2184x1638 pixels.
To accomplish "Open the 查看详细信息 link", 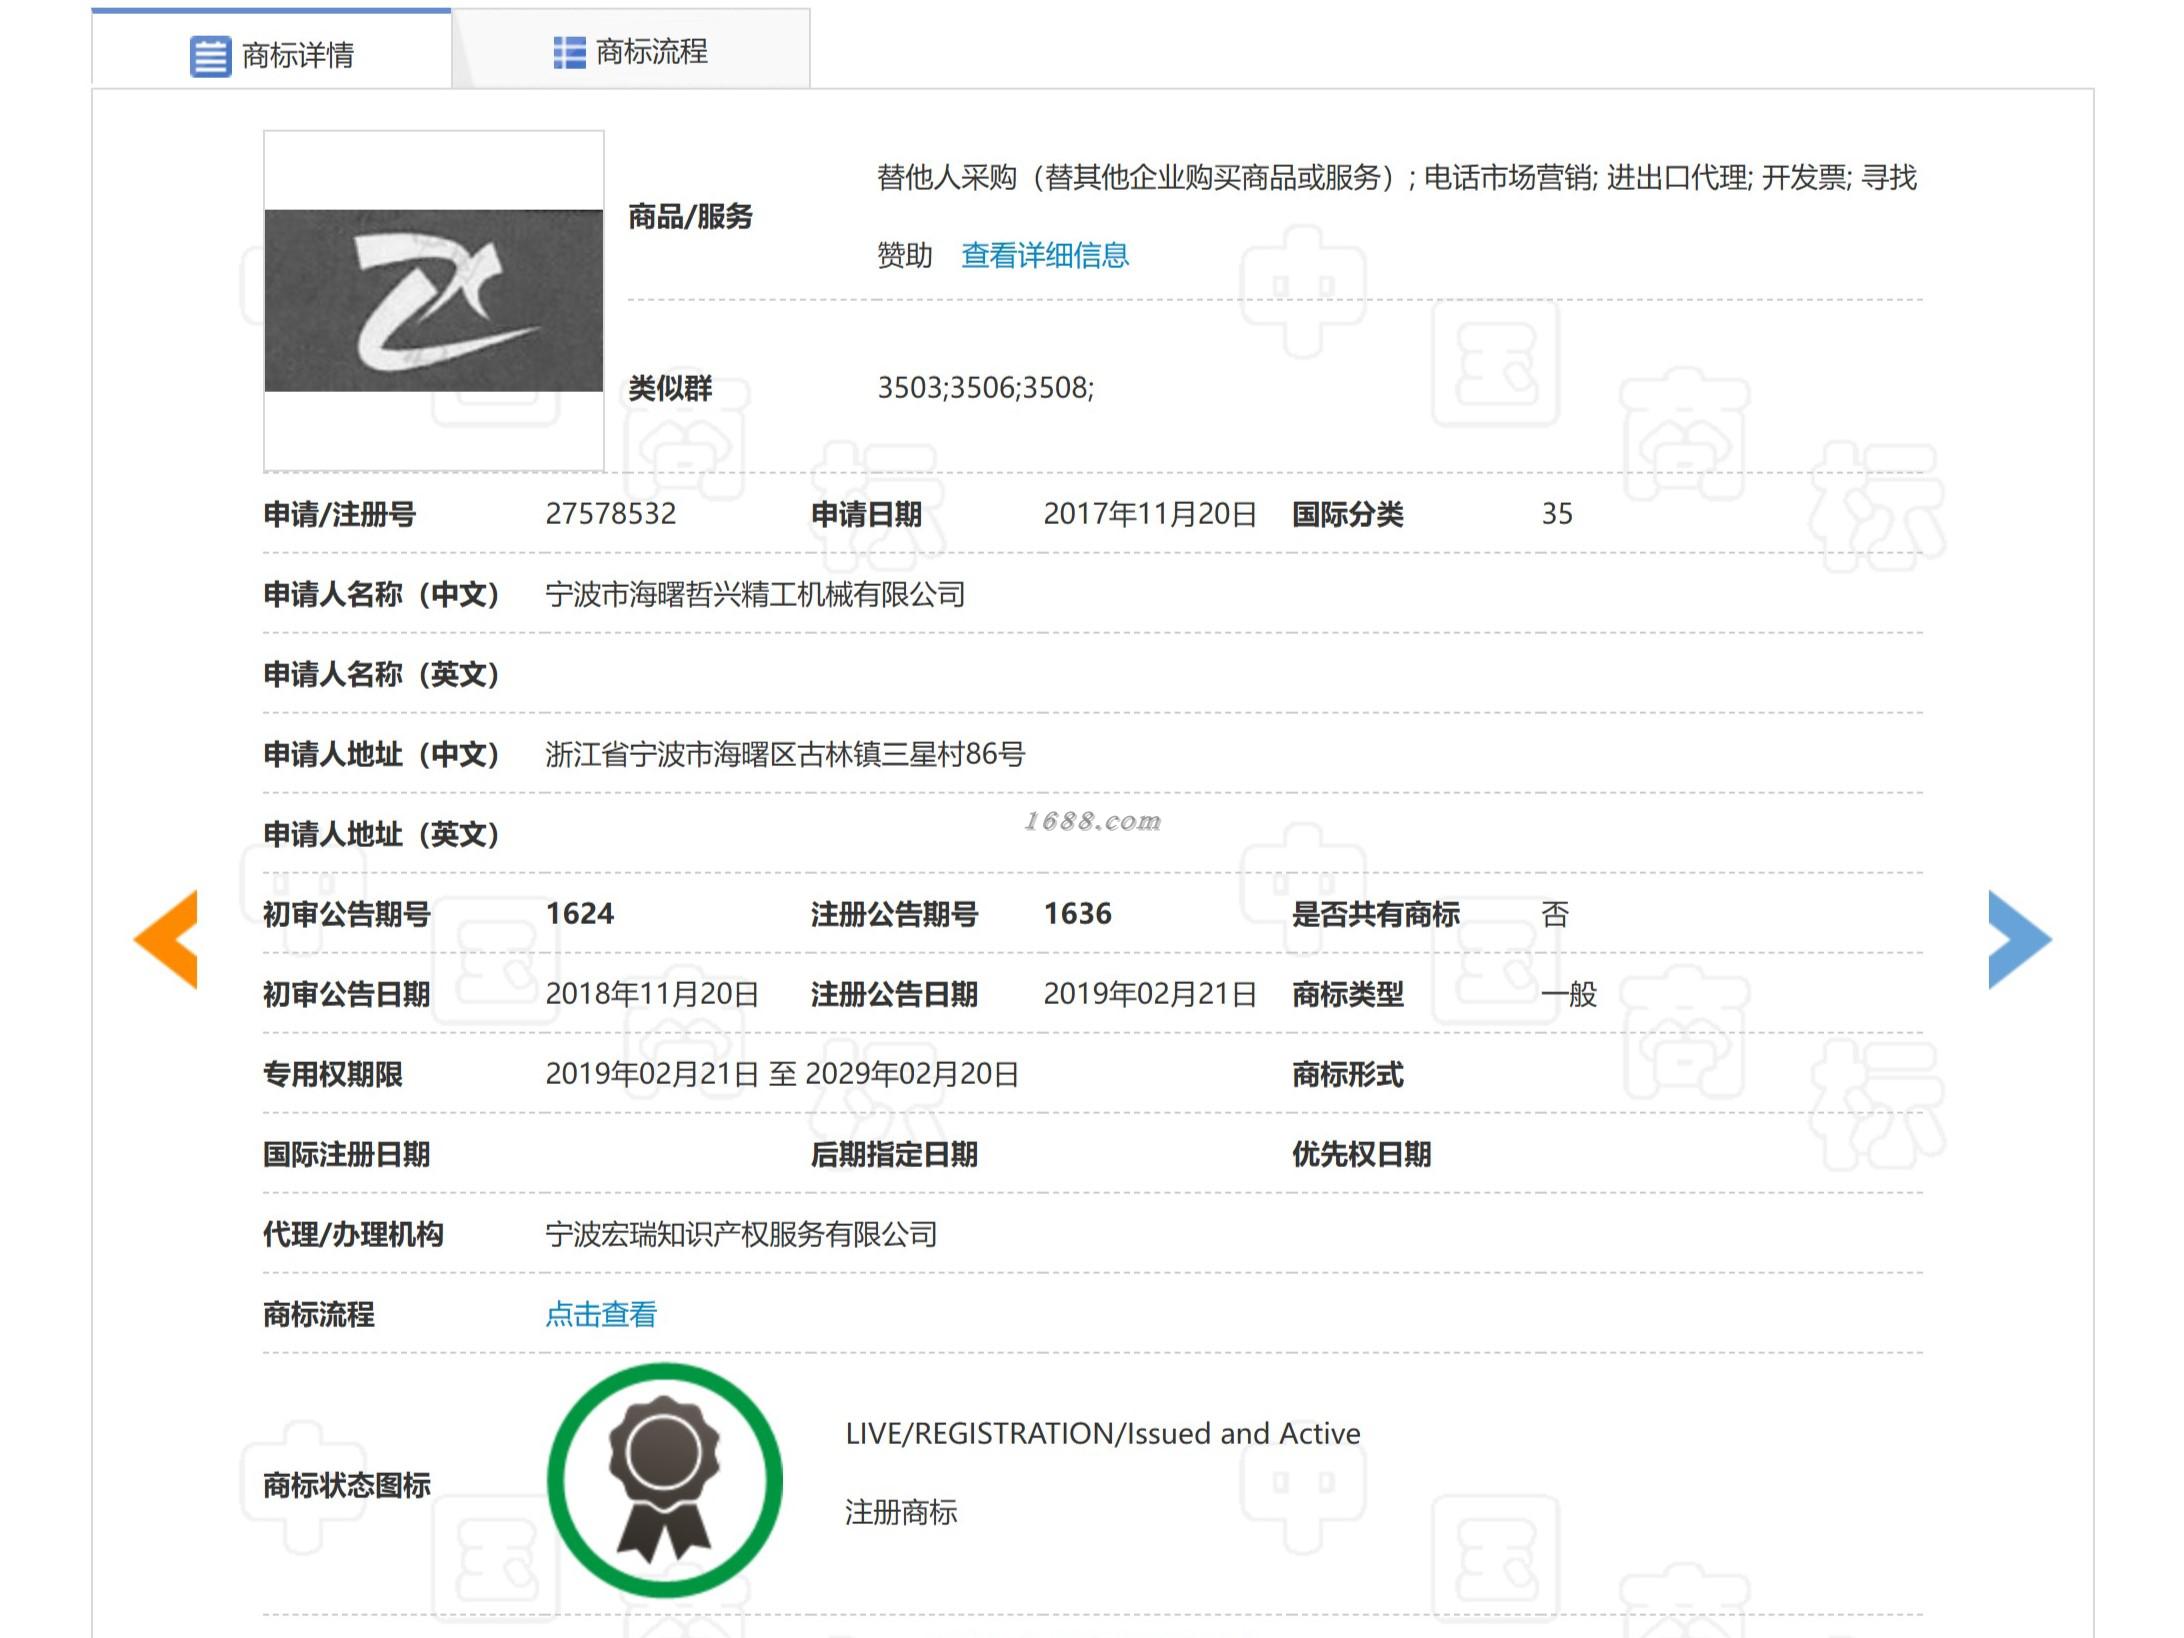I will point(1045,256).
